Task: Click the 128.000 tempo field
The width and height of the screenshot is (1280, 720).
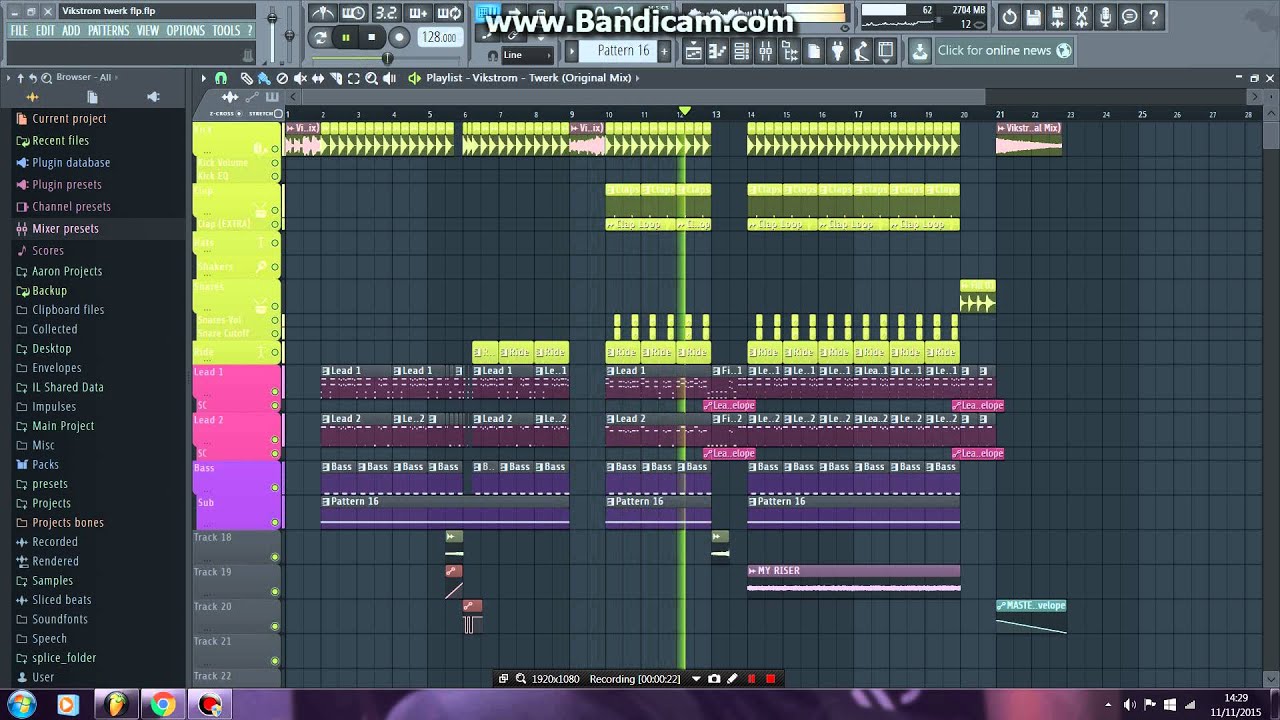Action: [x=438, y=37]
